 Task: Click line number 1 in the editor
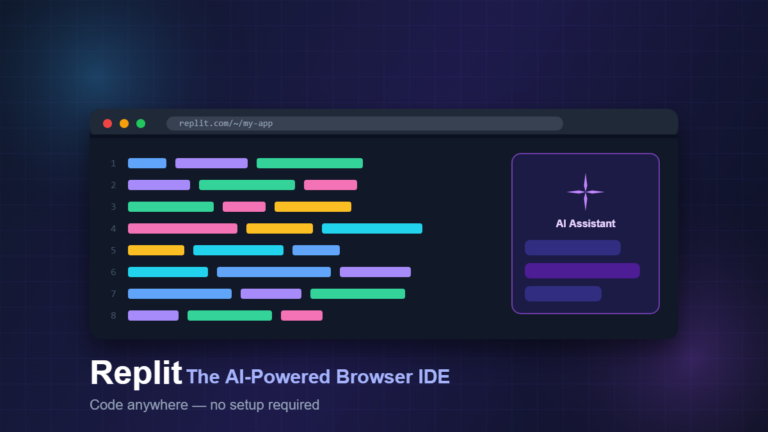(x=113, y=164)
